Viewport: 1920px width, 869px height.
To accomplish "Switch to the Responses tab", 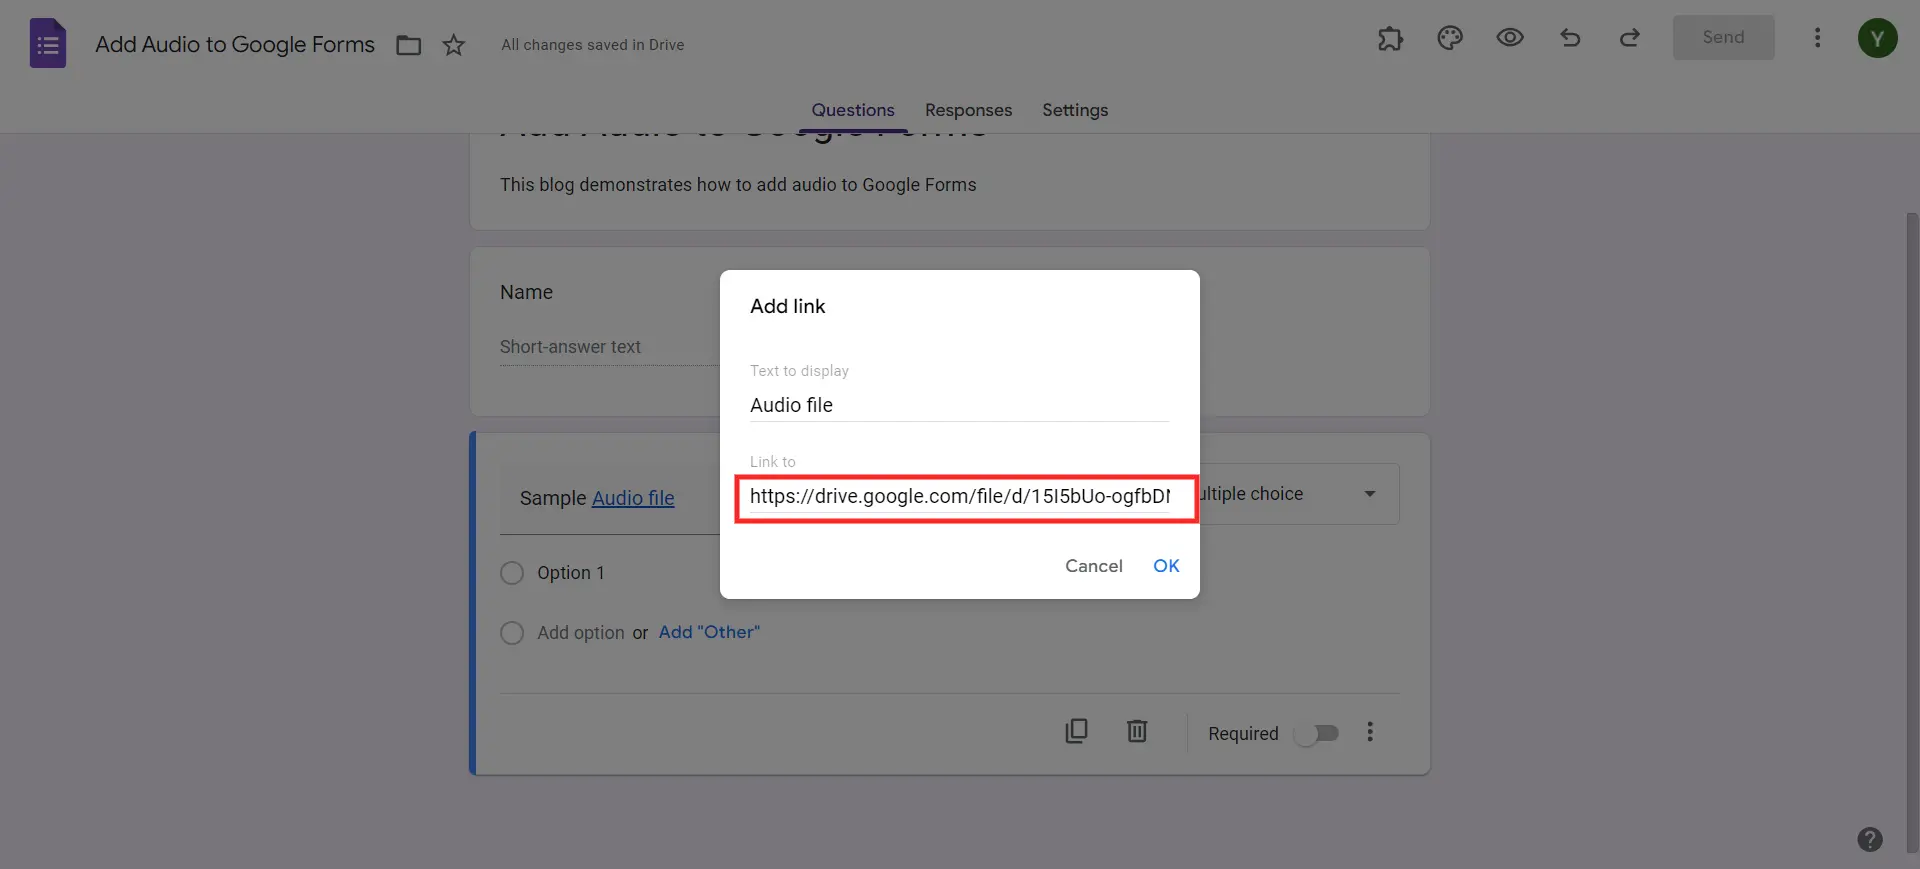I will pyautogui.click(x=968, y=110).
